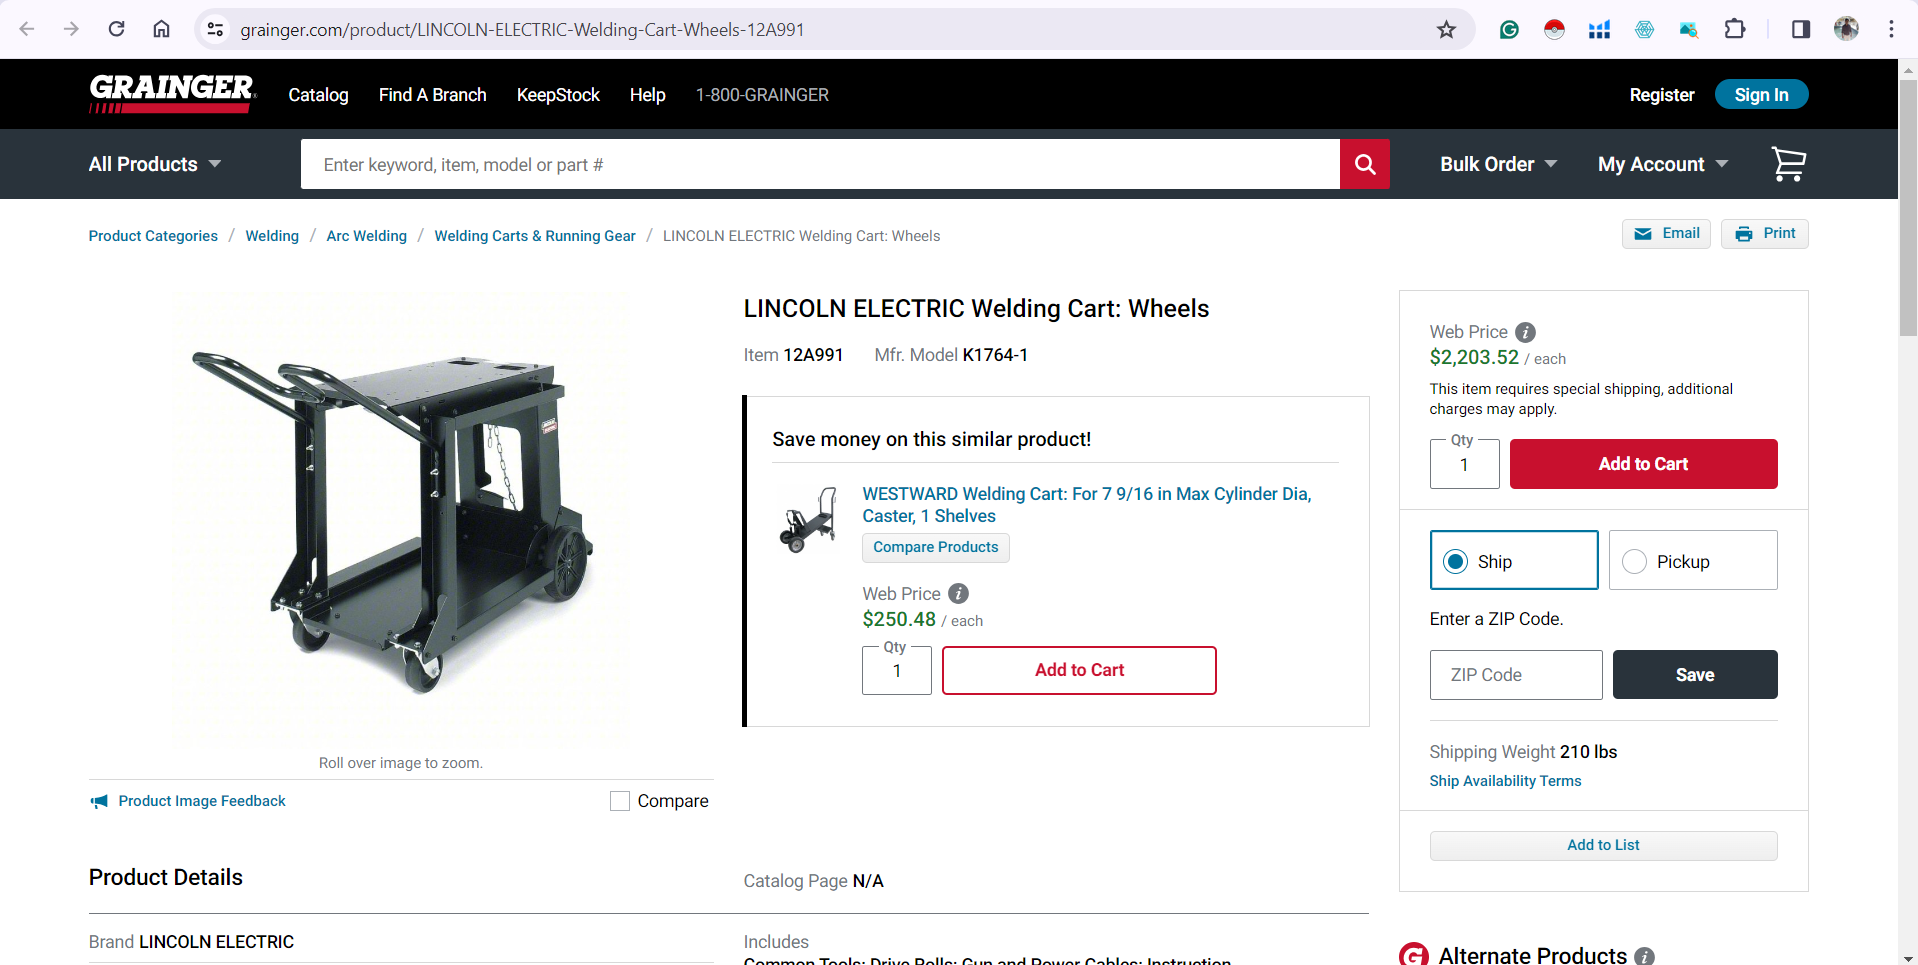The height and width of the screenshot is (965, 1918).
Task: Open the Help menu item
Action: (x=647, y=95)
